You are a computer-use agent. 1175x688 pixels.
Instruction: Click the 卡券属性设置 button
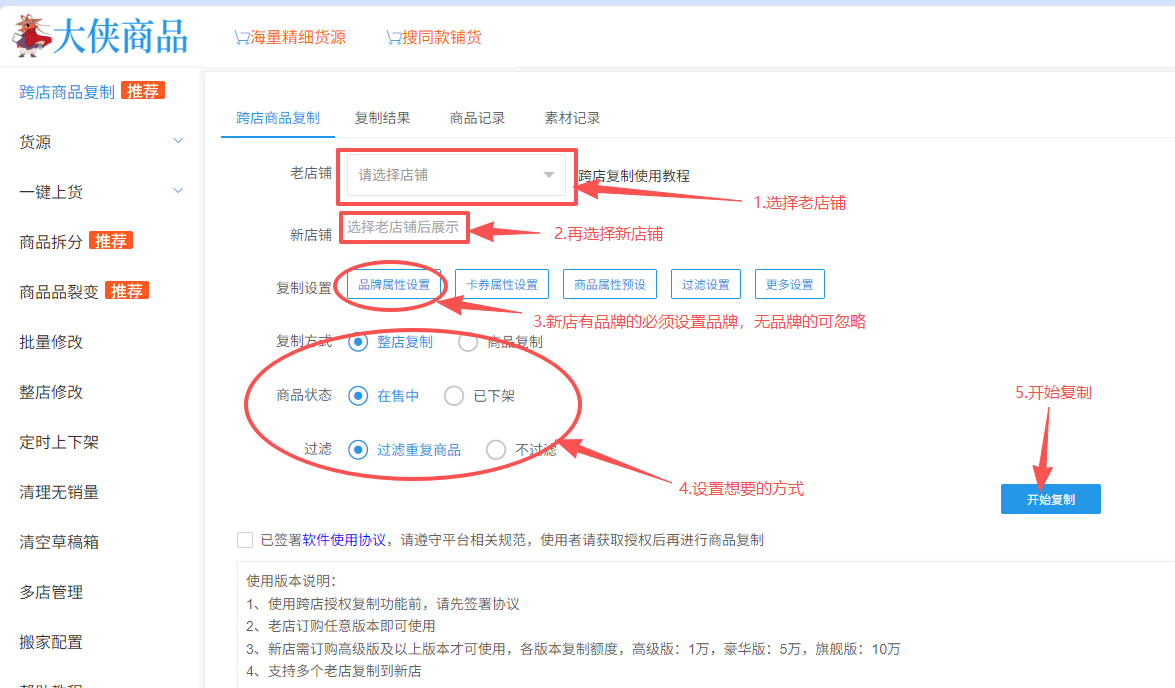[x=502, y=285]
